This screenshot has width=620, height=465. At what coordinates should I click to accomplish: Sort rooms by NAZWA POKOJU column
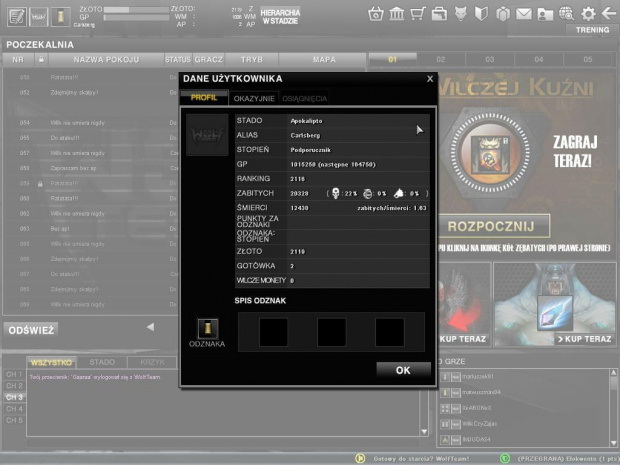point(106,59)
